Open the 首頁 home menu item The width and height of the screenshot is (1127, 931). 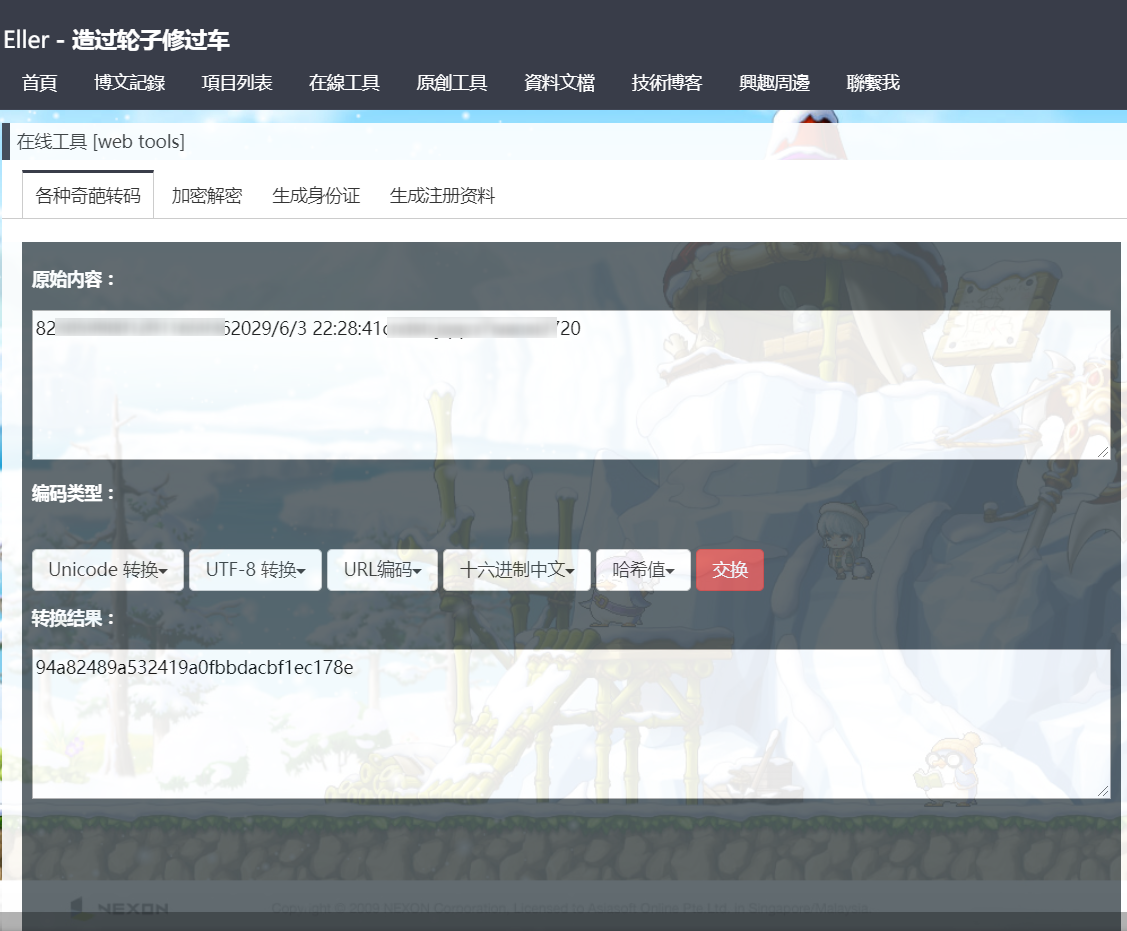[40, 83]
